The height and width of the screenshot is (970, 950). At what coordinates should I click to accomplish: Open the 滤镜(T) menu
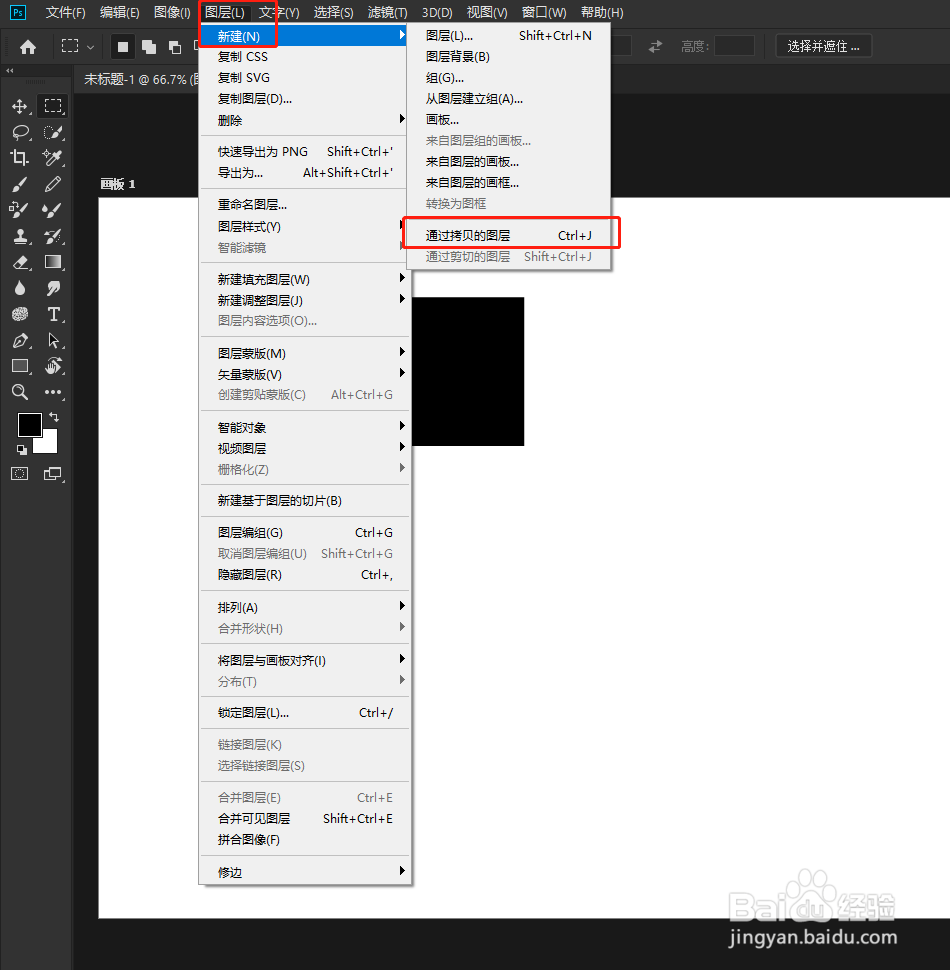[387, 12]
